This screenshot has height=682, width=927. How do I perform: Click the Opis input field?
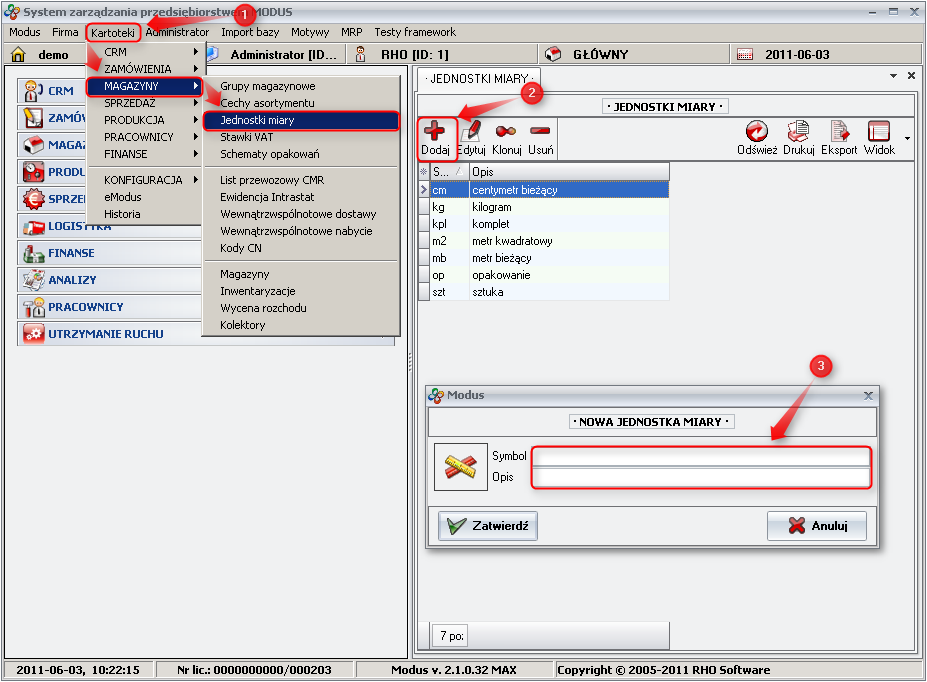click(x=700, y=477)
